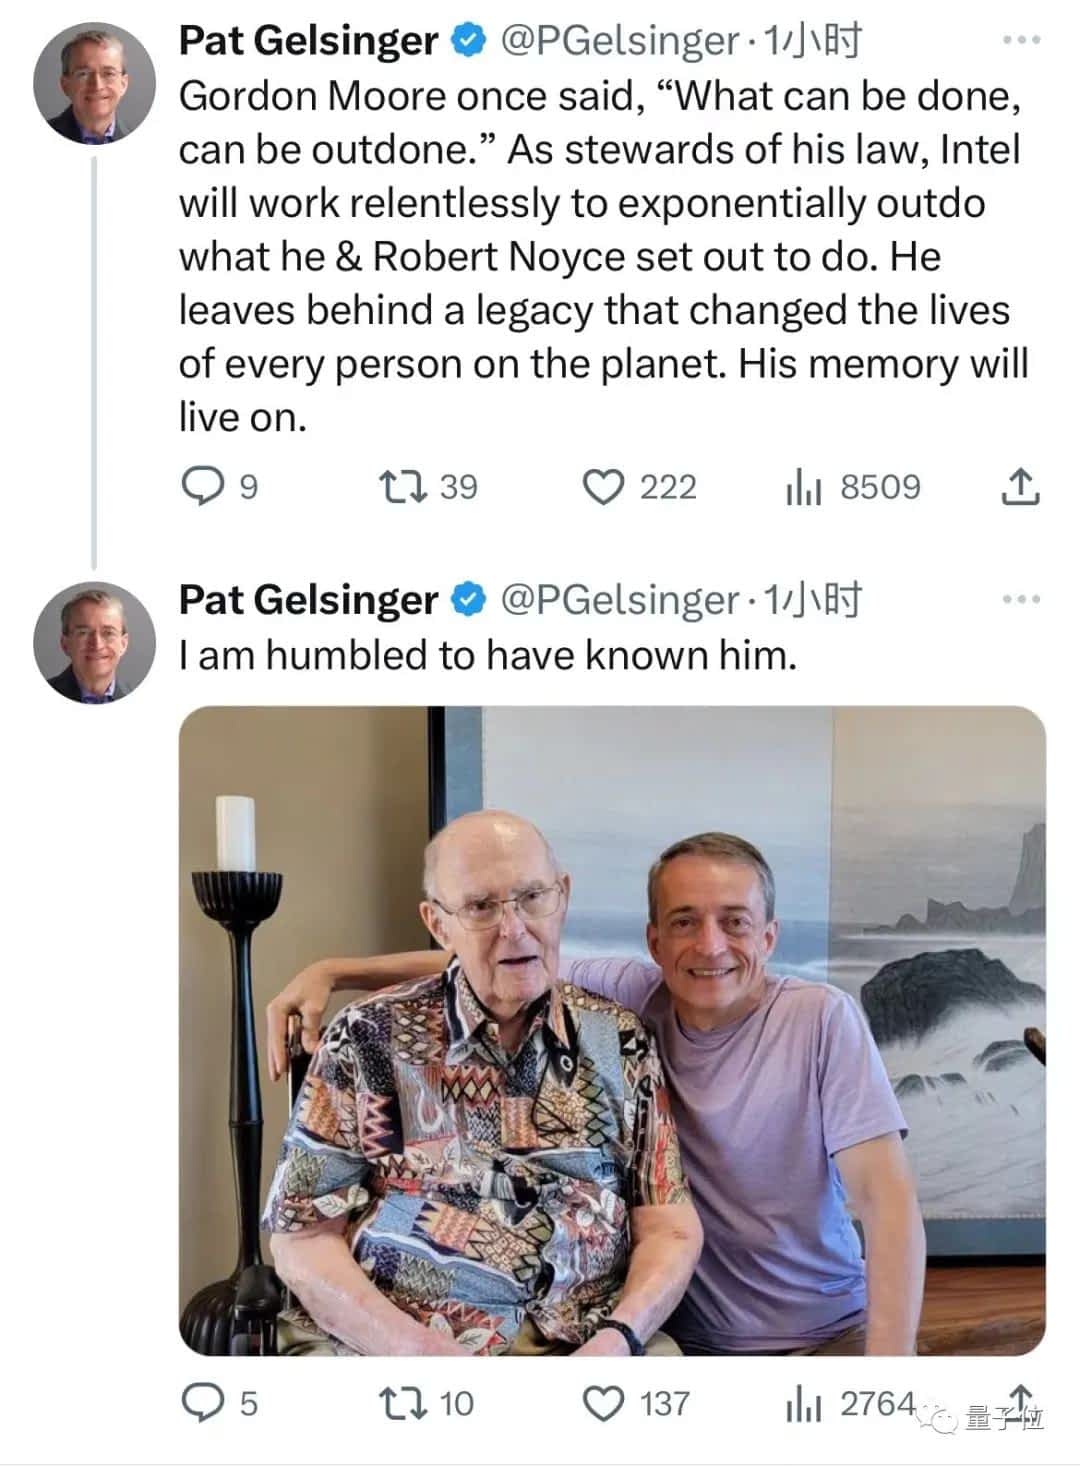Image resolution: width=1080 pixels, height=1466 pixels.
Task: Open Pat Gelsinger's name on second tweet
Action: (308, 600)
